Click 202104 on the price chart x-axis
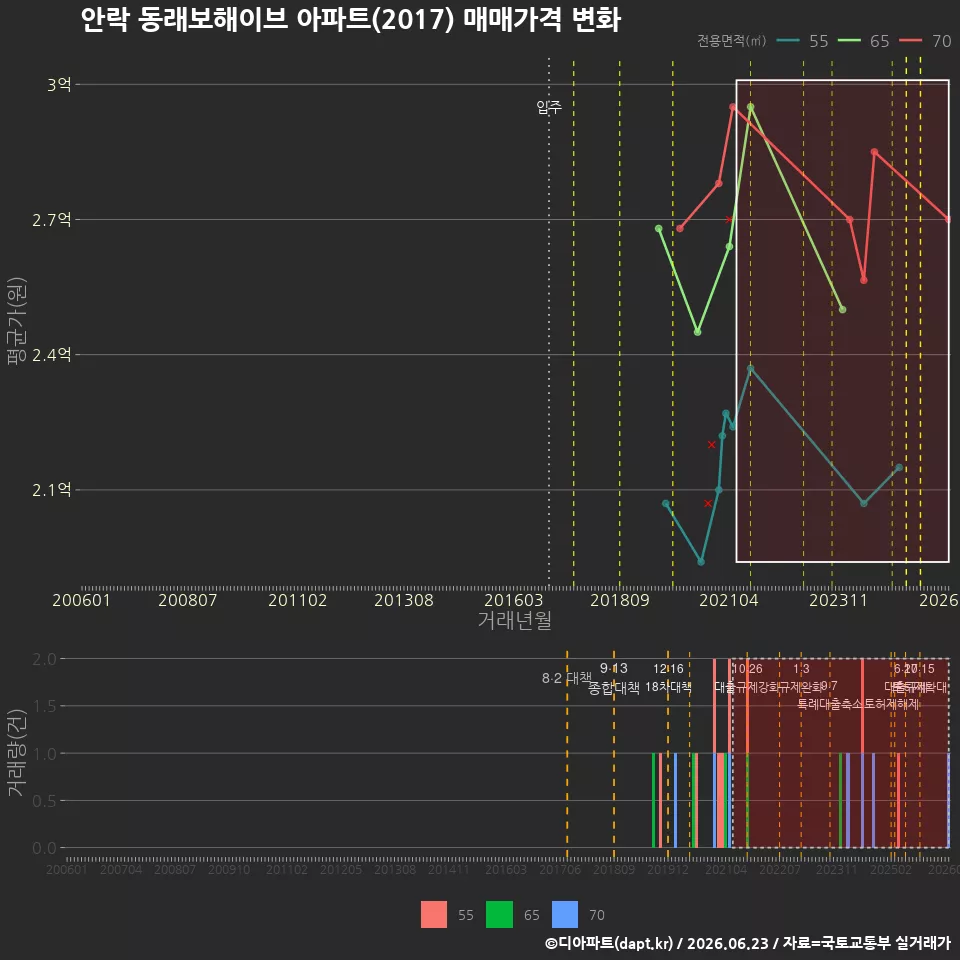Image resolution: width=960 pixels, height=960 pixels. coord(729,600)
